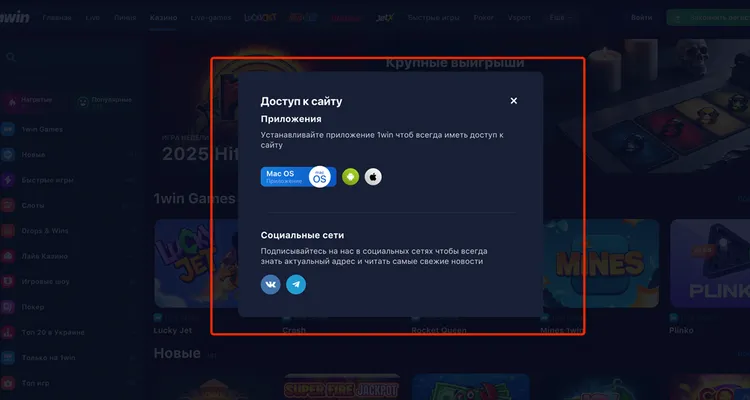
Task: Open JetX logo in top navigation
Action: (385, 18)
